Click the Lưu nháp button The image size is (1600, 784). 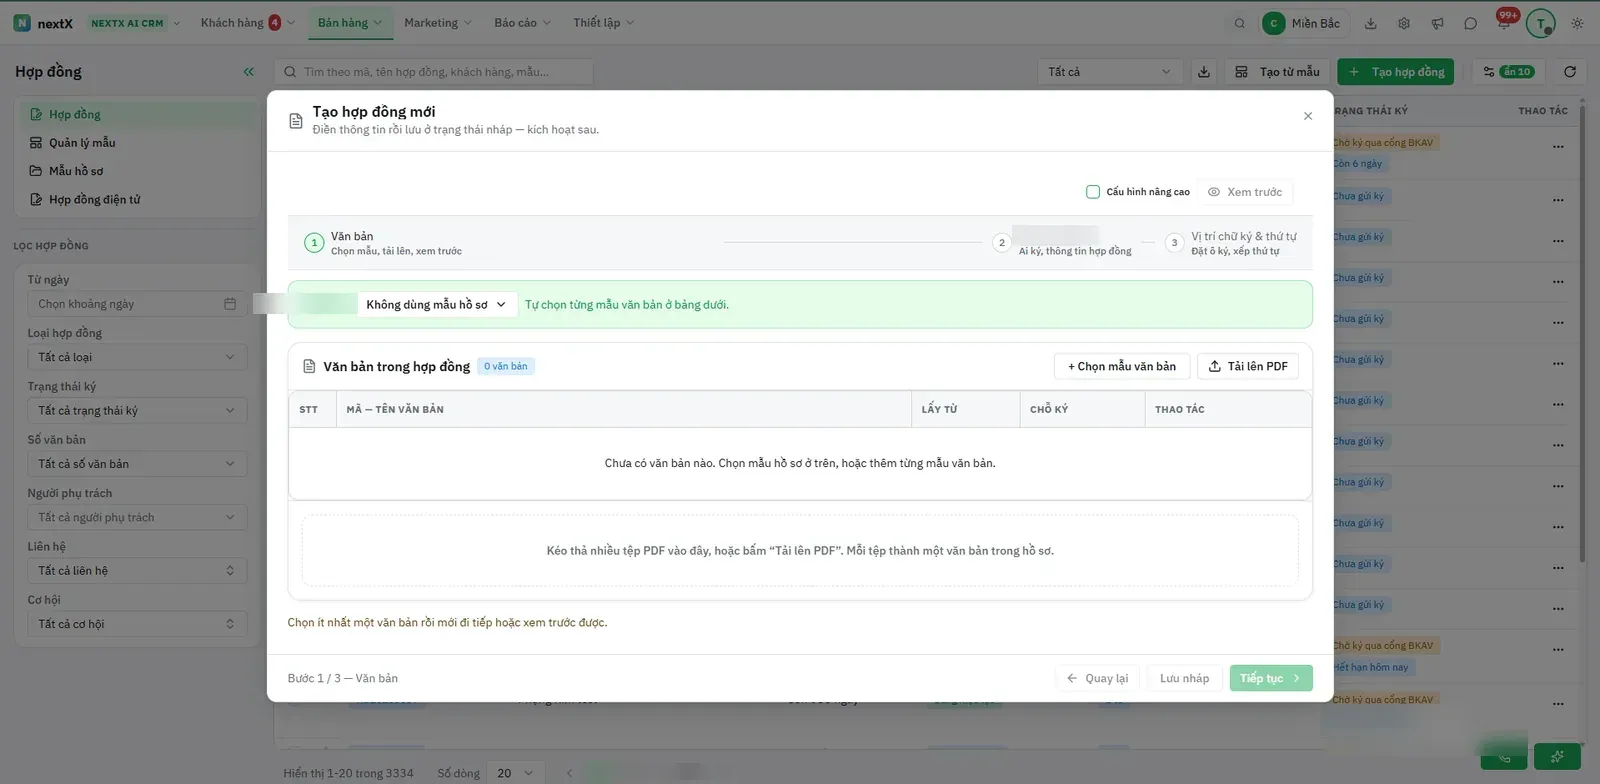point(1184,678)
